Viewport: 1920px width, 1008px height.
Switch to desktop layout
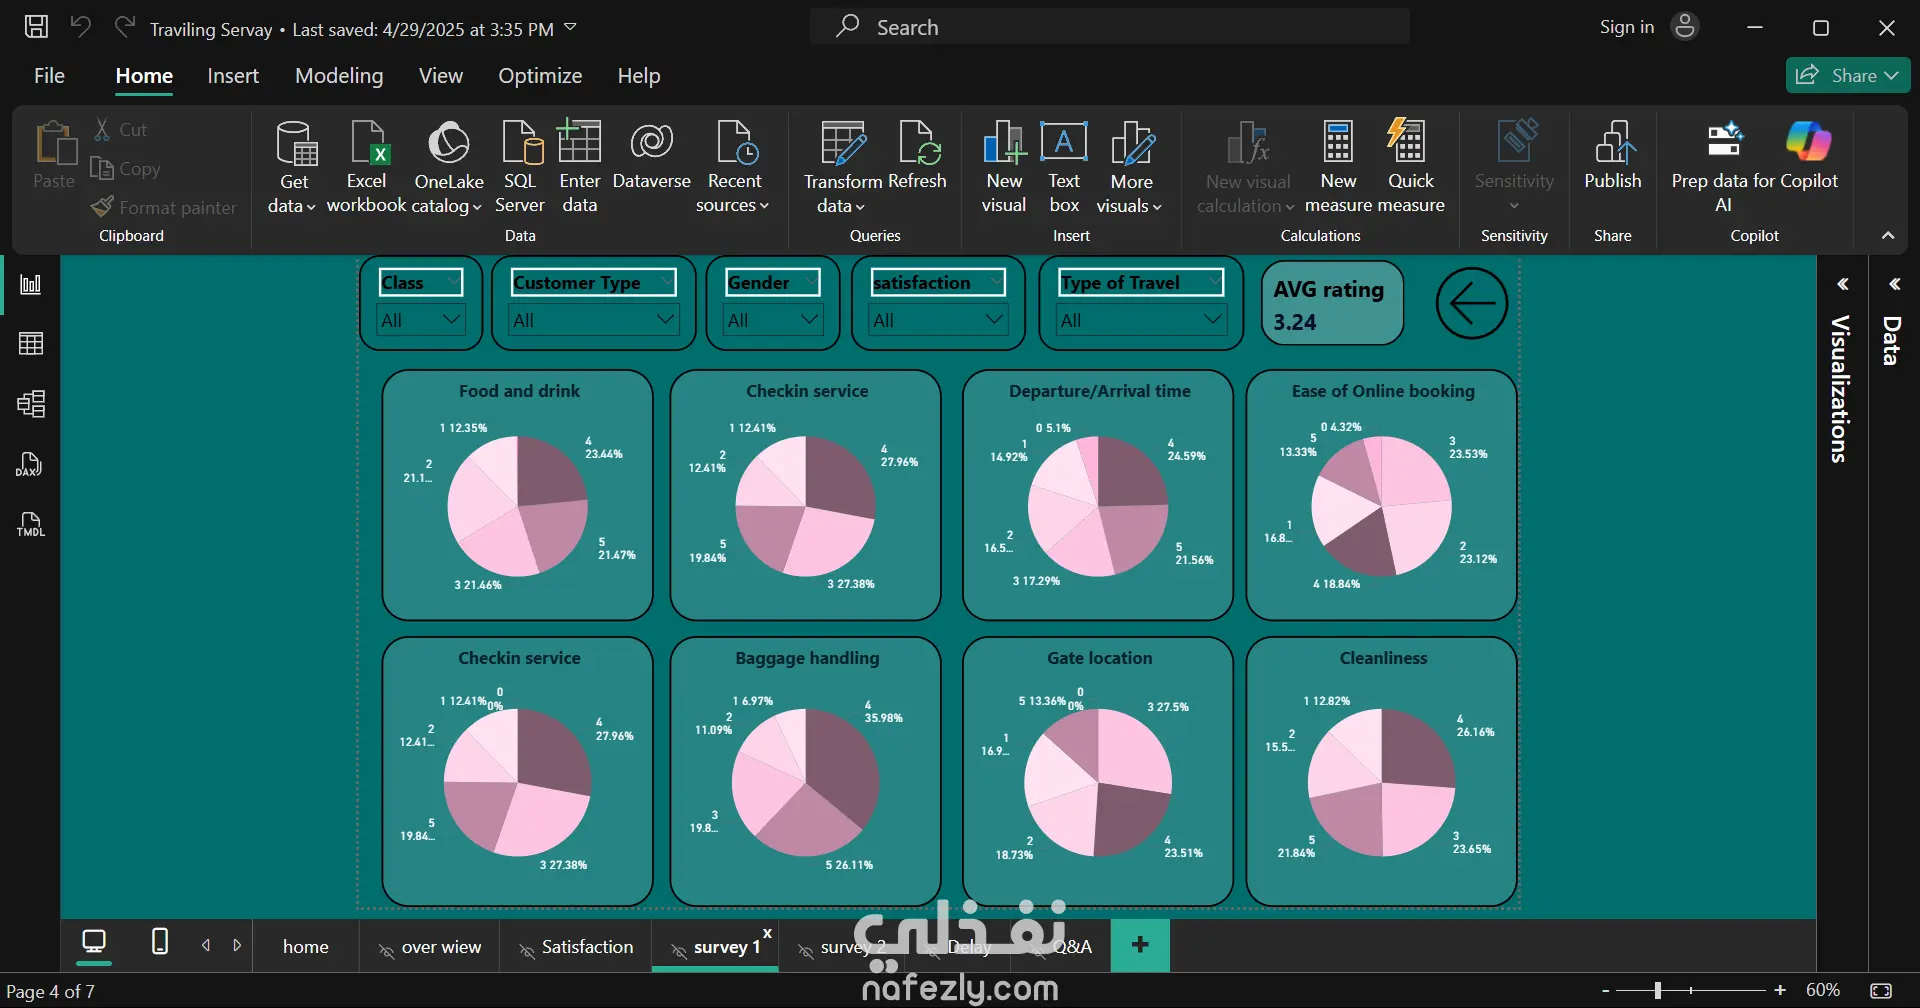(x=94, y=942)
